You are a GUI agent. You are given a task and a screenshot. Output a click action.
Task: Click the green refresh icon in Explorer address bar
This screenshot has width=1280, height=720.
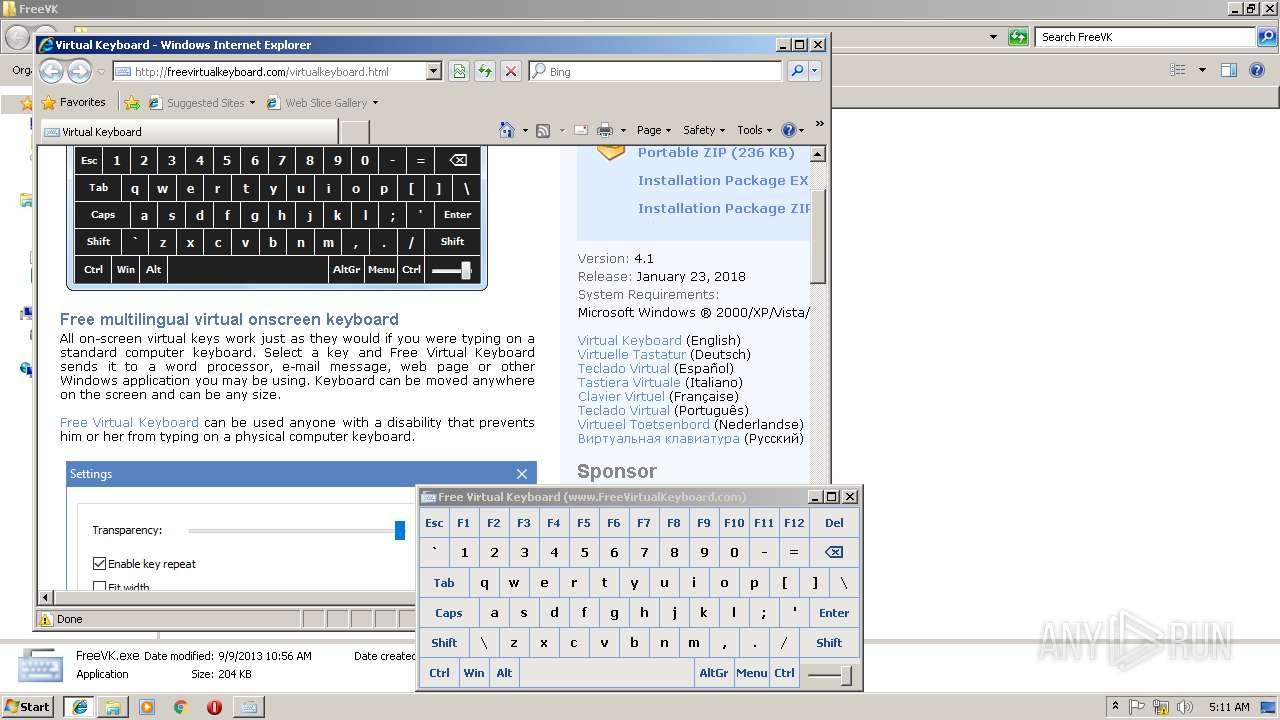tap(1018, 37)
